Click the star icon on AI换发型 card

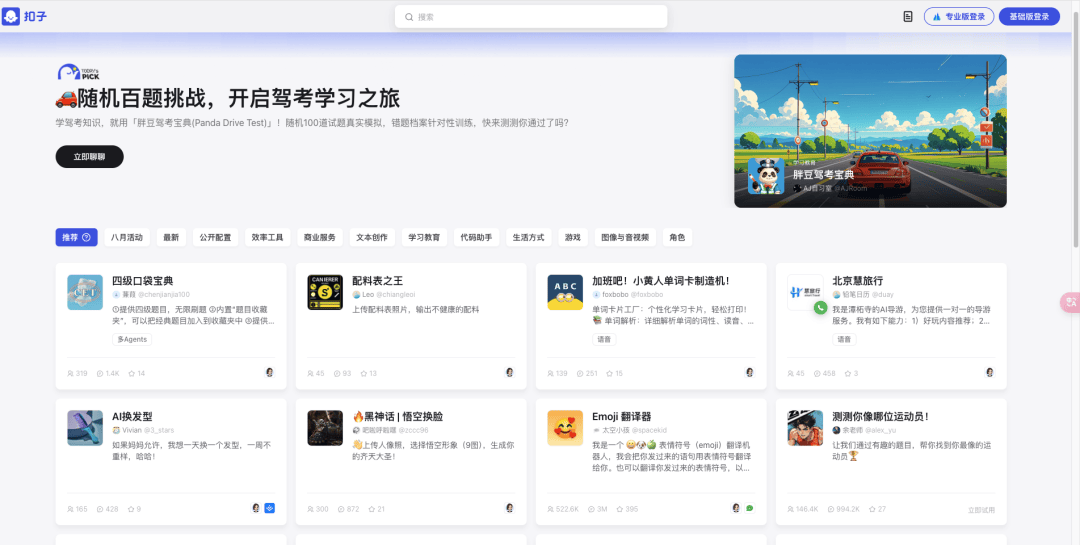point(130,509)
